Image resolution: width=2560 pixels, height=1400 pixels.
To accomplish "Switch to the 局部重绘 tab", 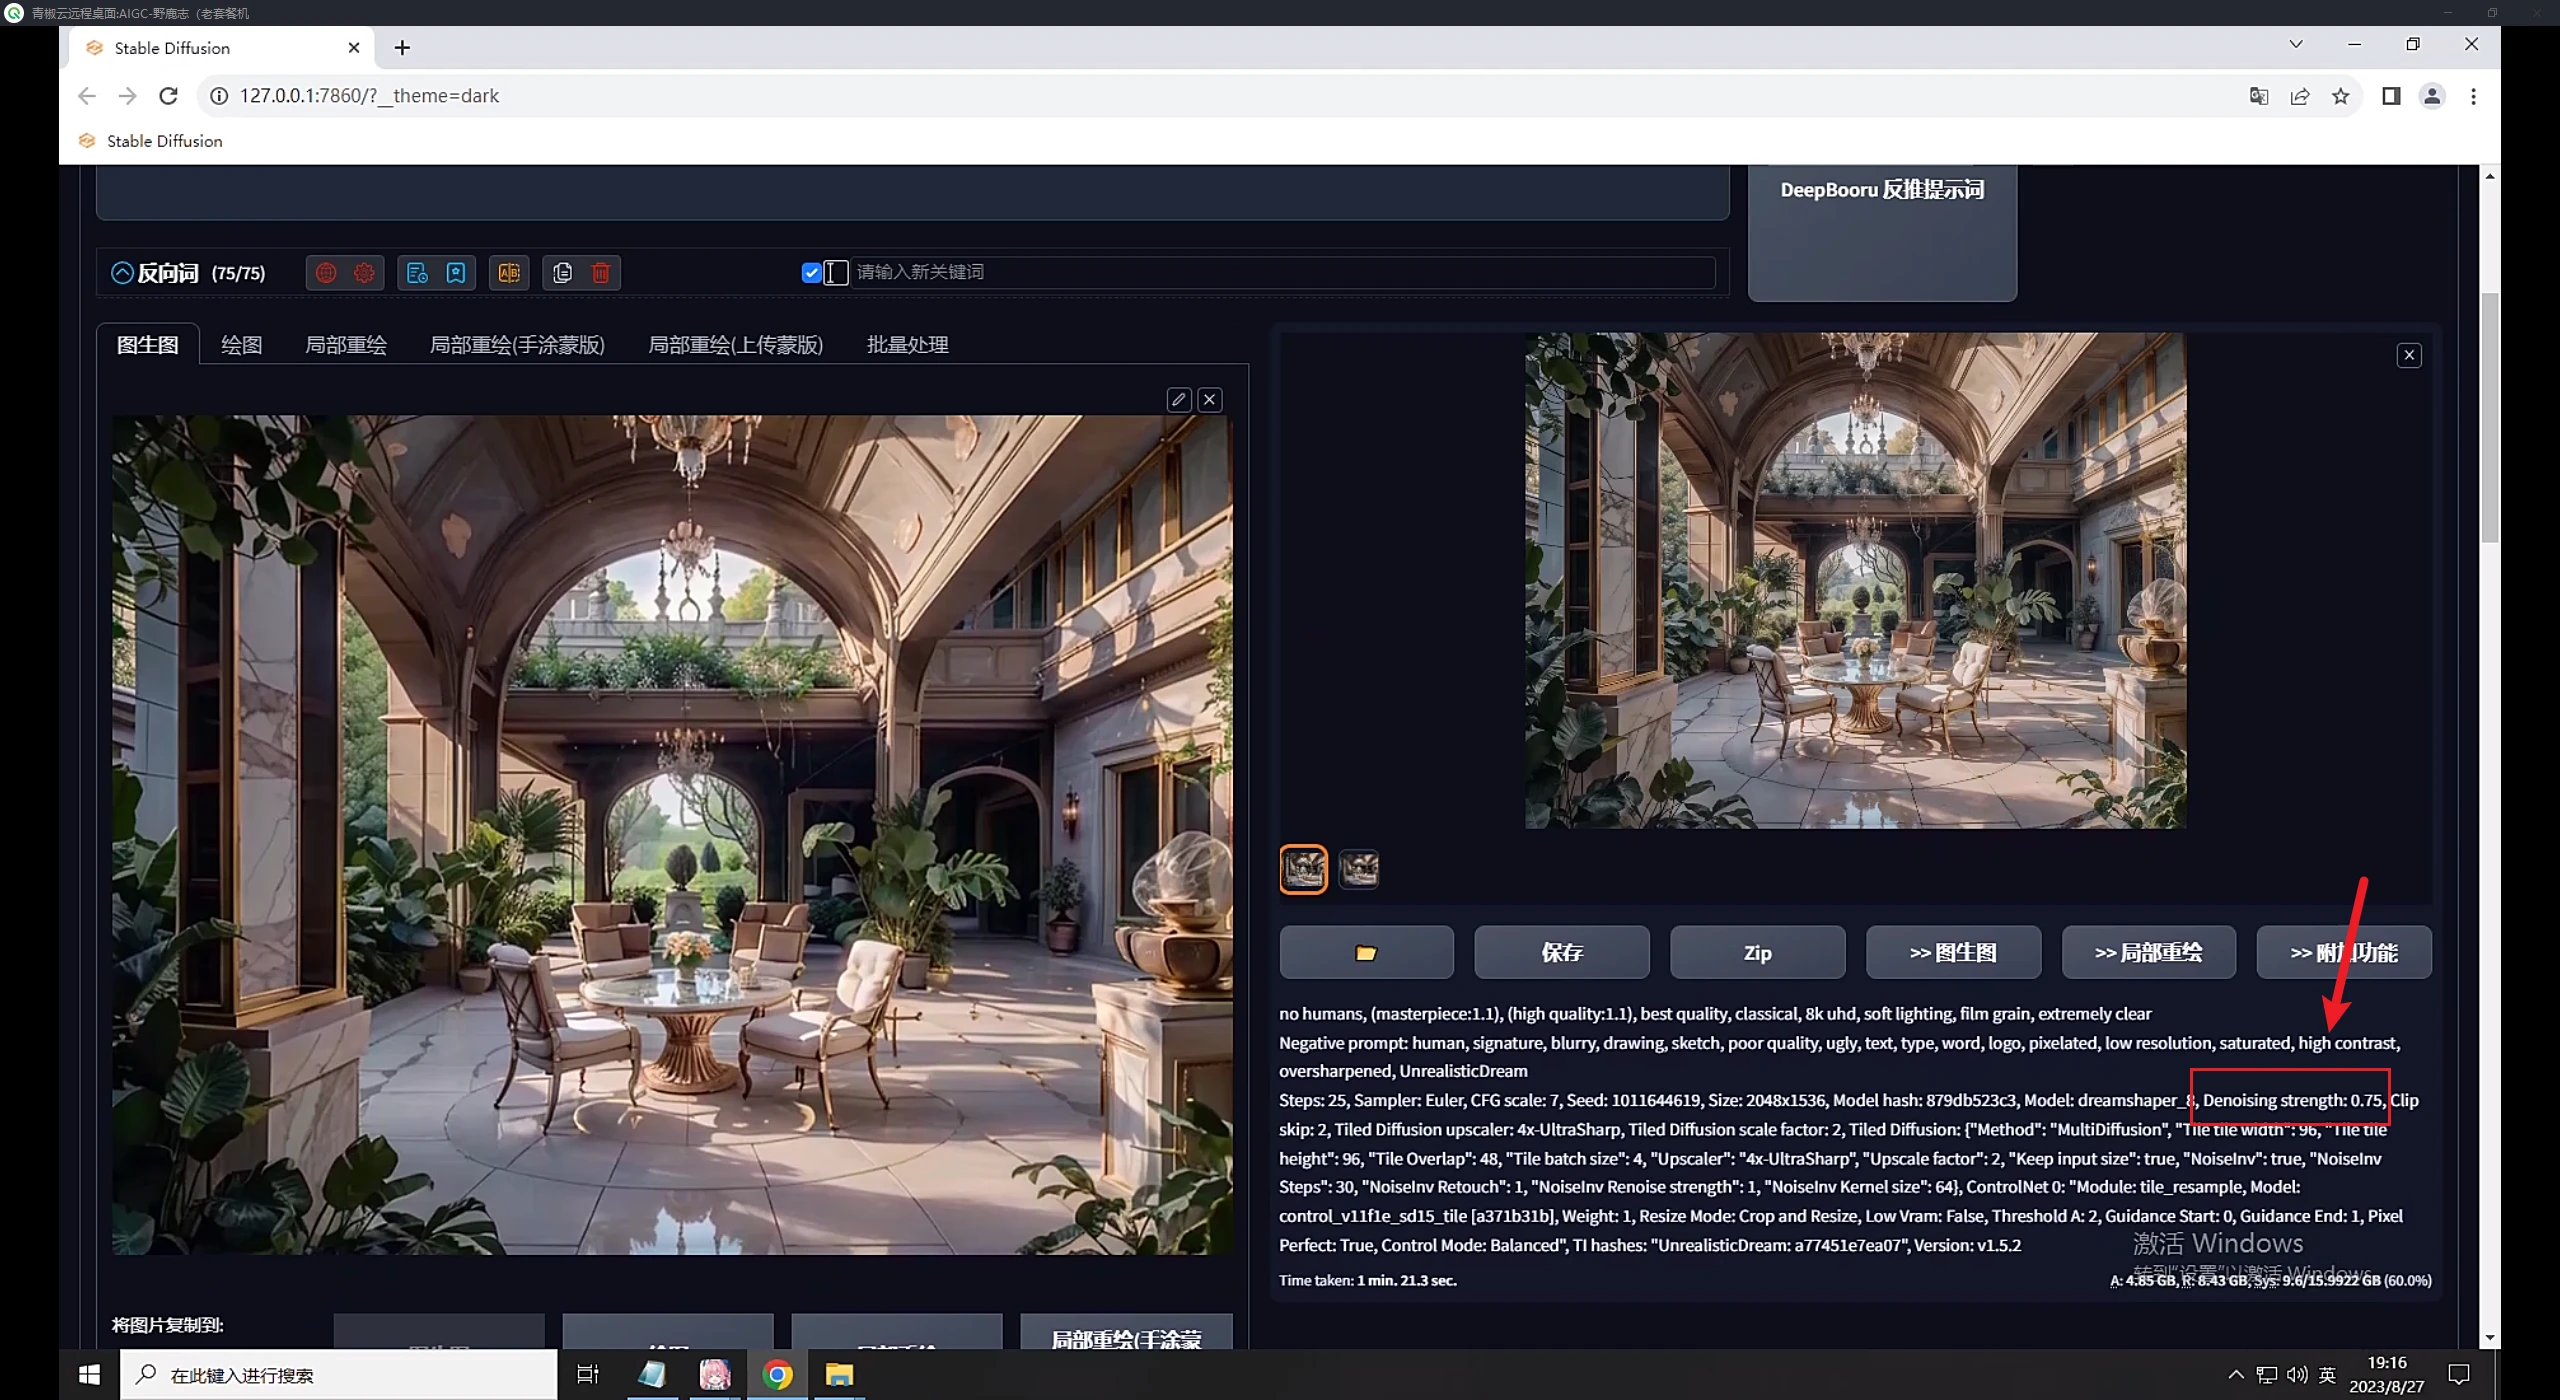I will [x=345, y=345].
